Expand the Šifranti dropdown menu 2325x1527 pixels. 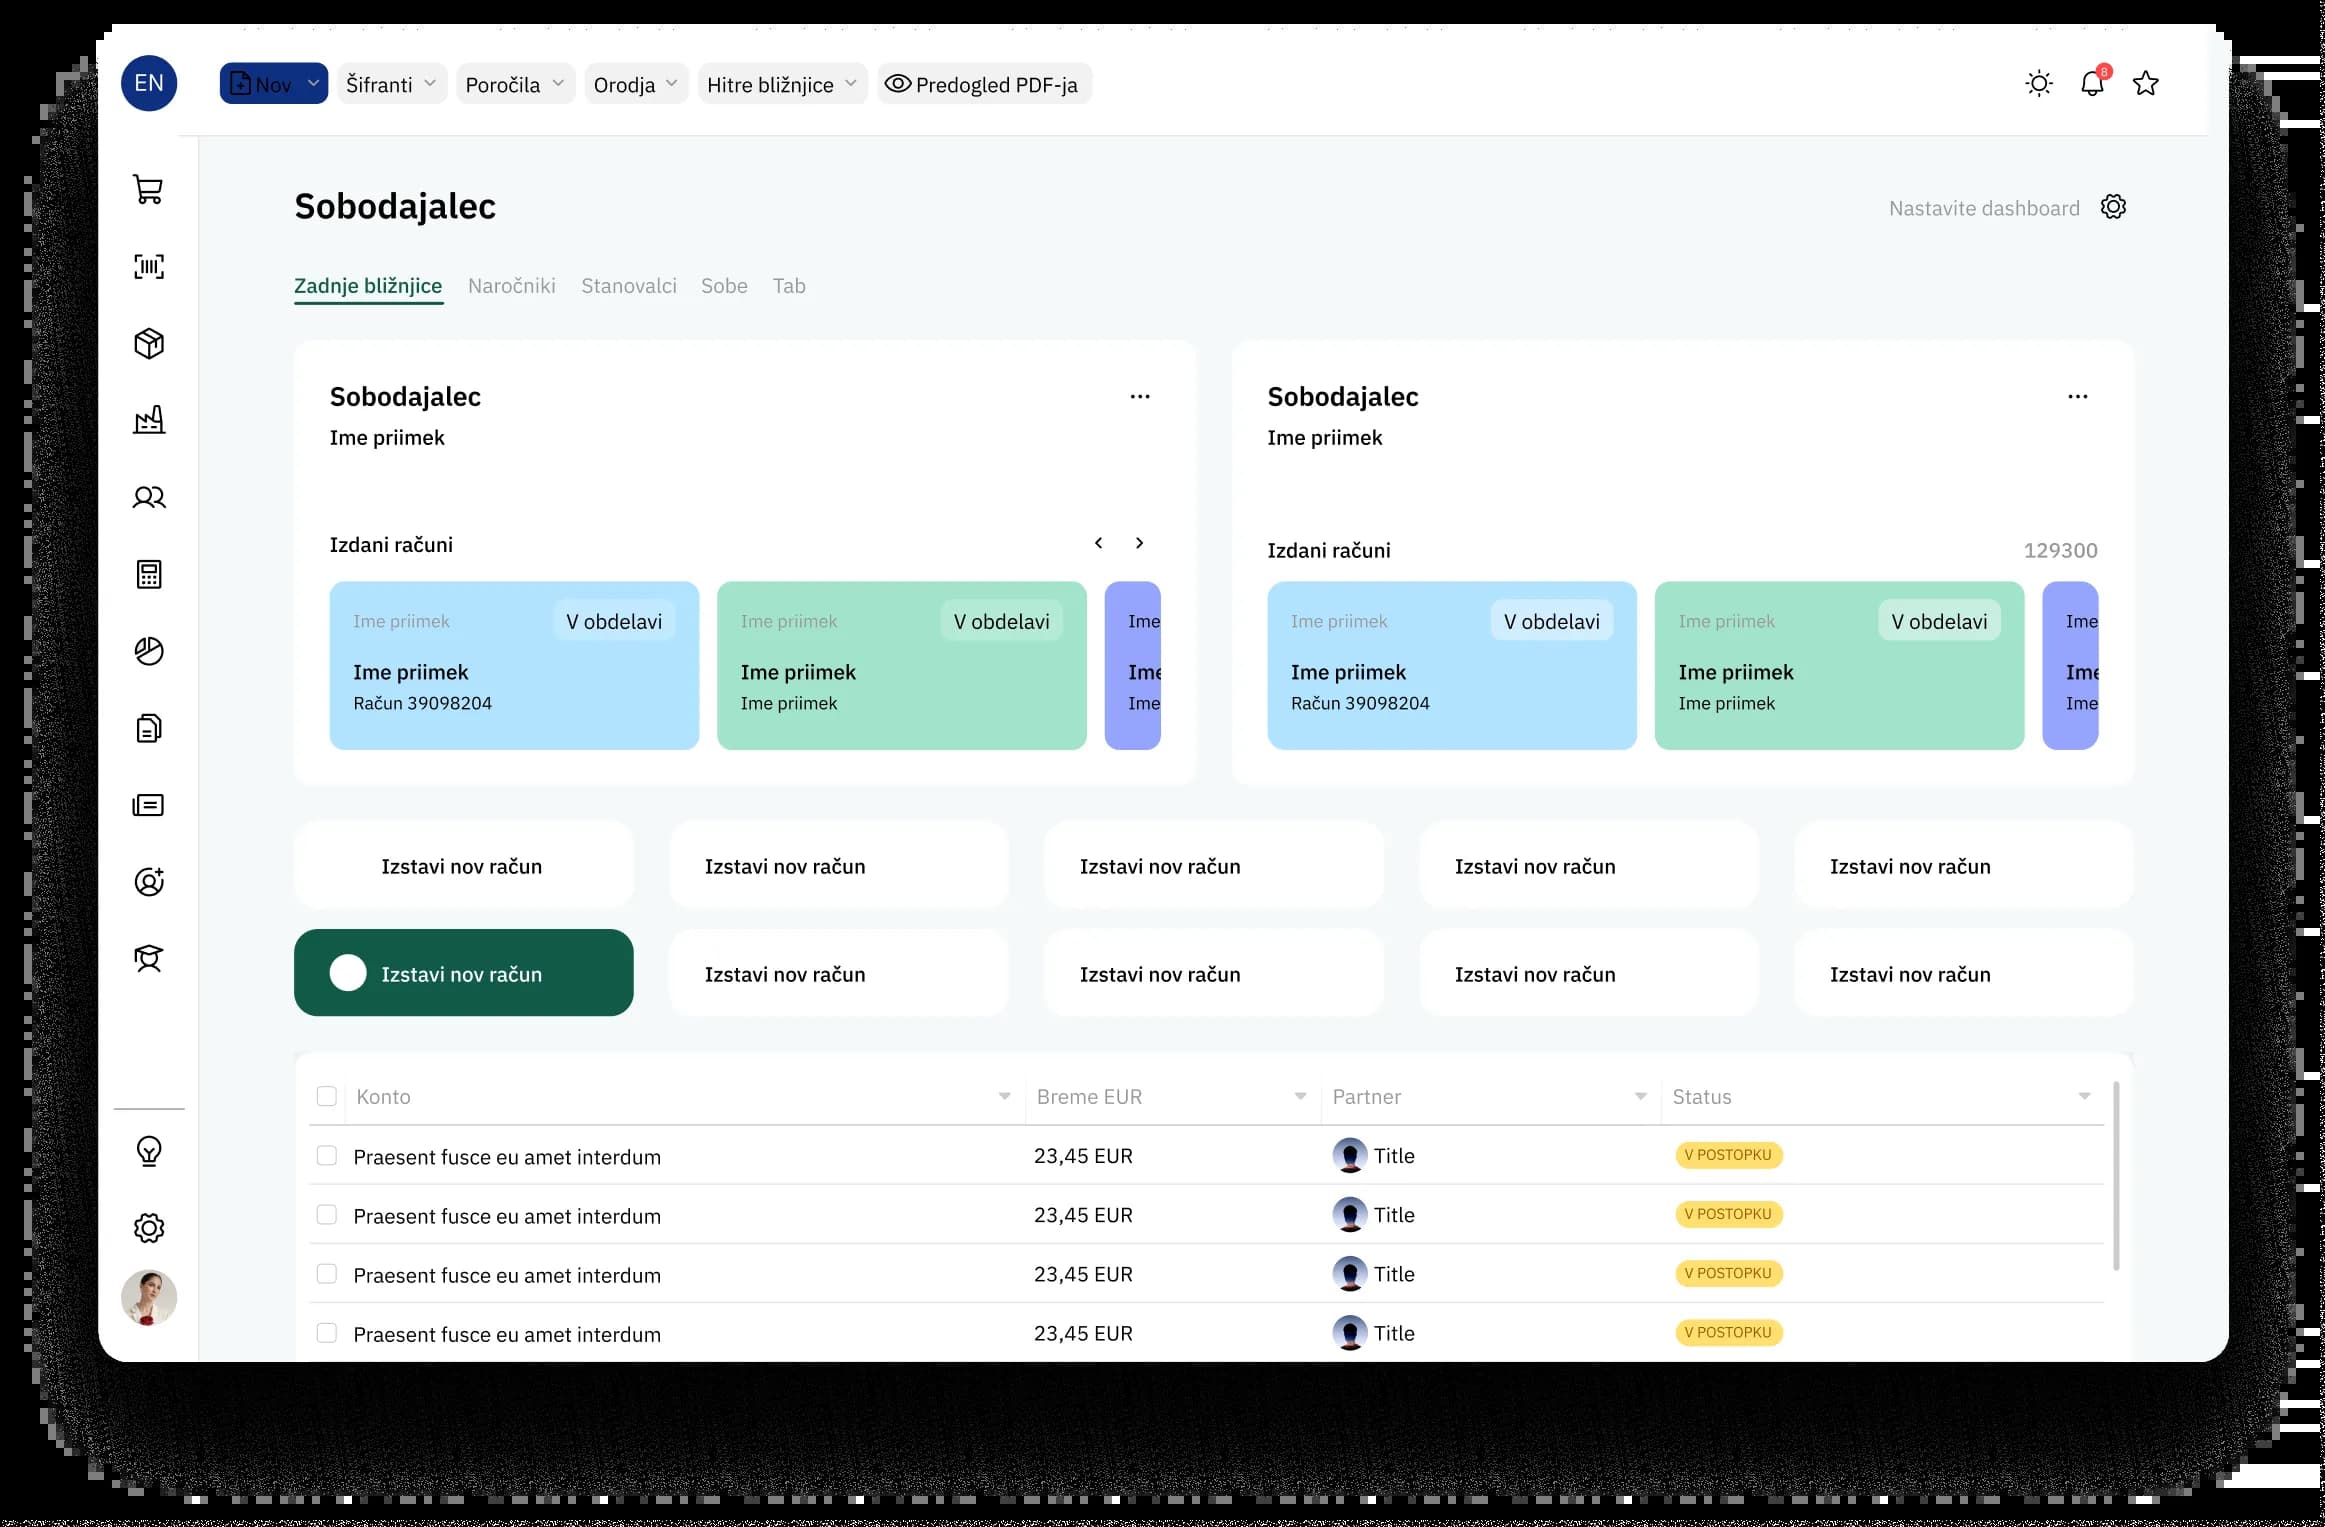pos(391,84)
